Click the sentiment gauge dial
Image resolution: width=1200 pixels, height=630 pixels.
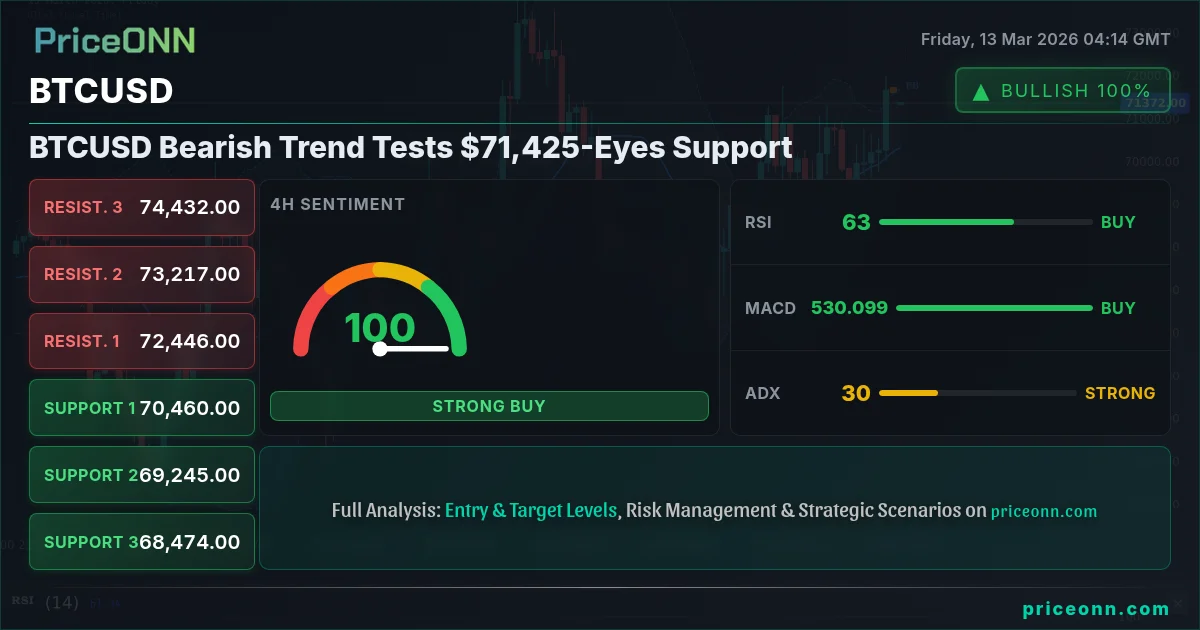380,310
